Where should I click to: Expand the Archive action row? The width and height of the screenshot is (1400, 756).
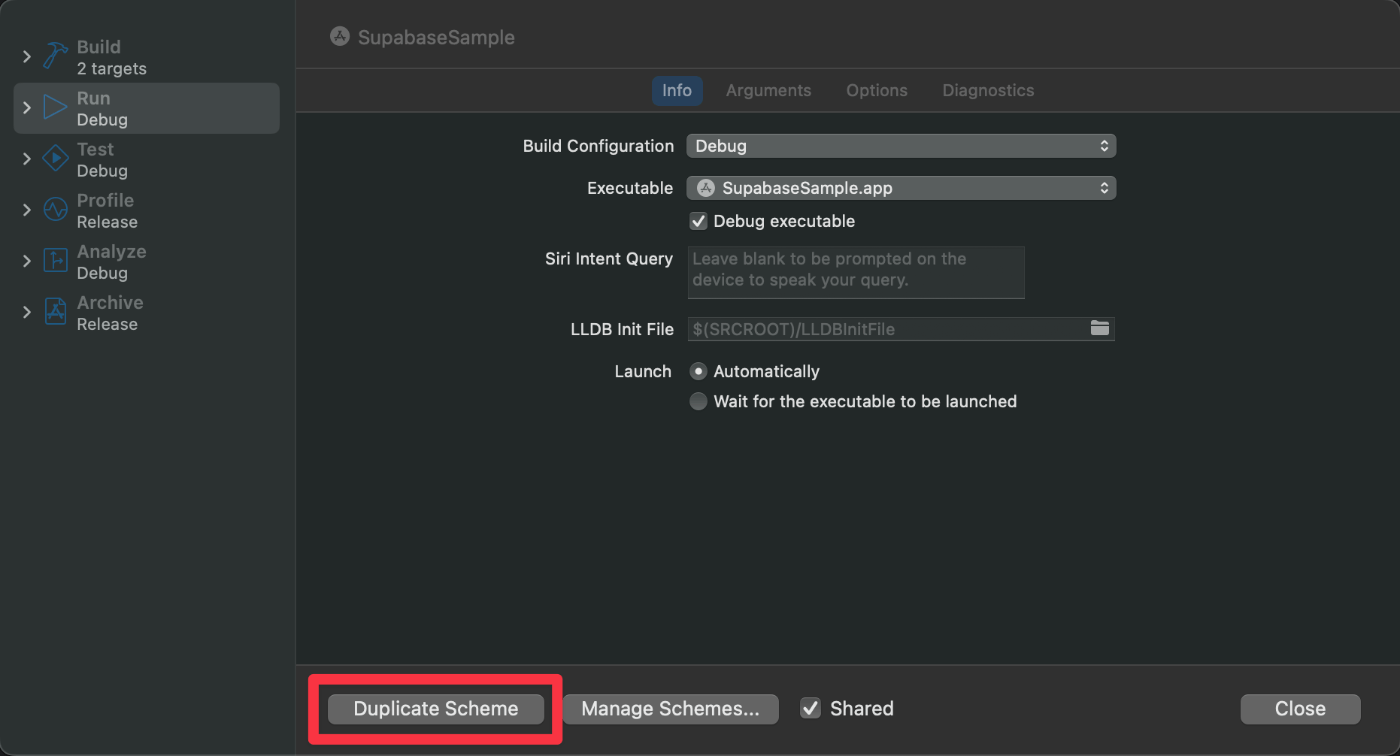(27, 312)
